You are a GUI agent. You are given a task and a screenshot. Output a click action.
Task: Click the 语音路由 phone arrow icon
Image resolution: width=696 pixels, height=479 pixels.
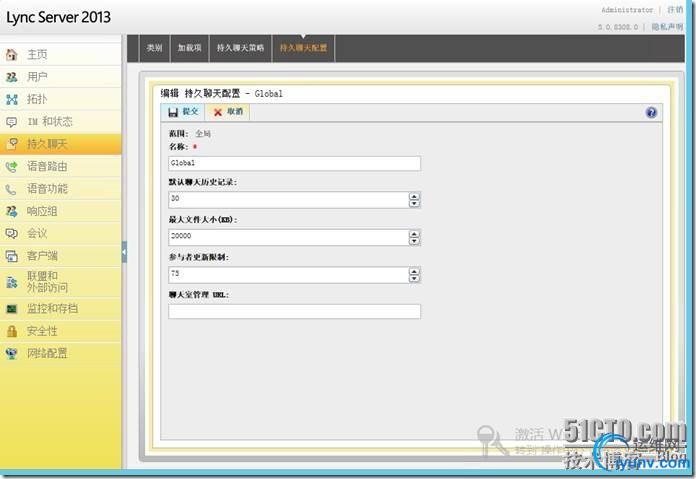(12, 166)
